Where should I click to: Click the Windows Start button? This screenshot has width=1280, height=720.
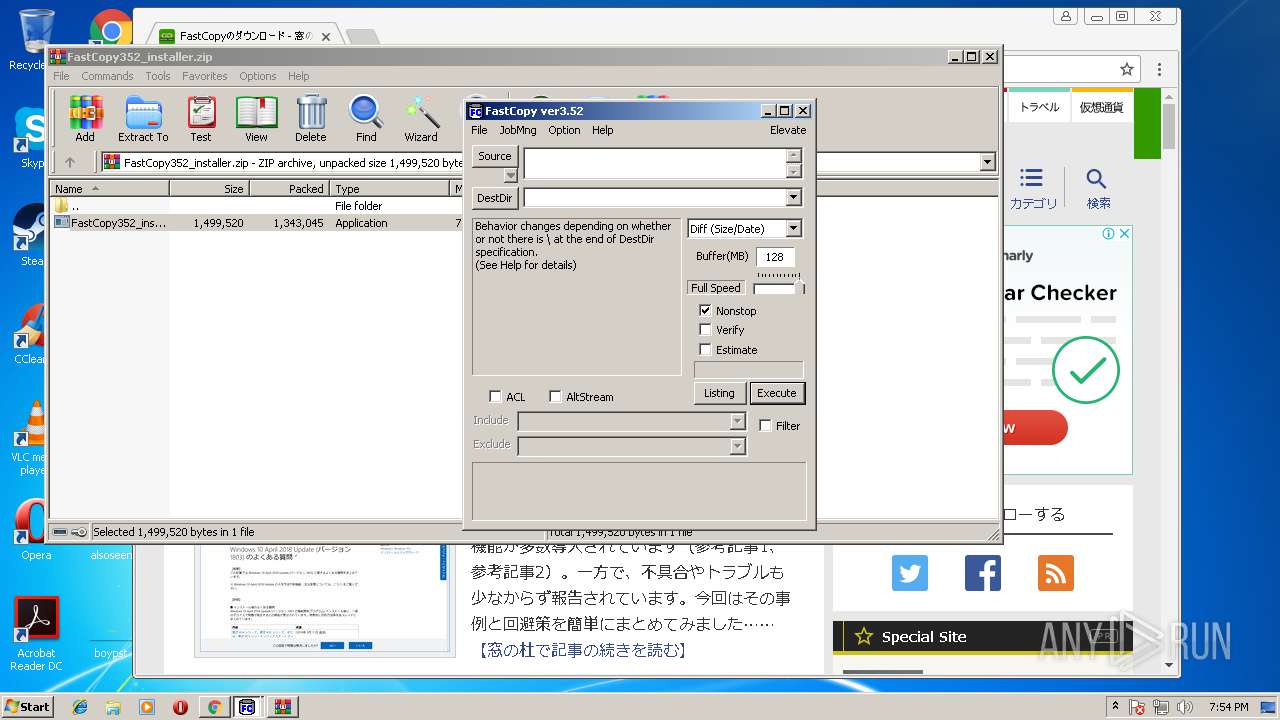(x=27, y=707)
